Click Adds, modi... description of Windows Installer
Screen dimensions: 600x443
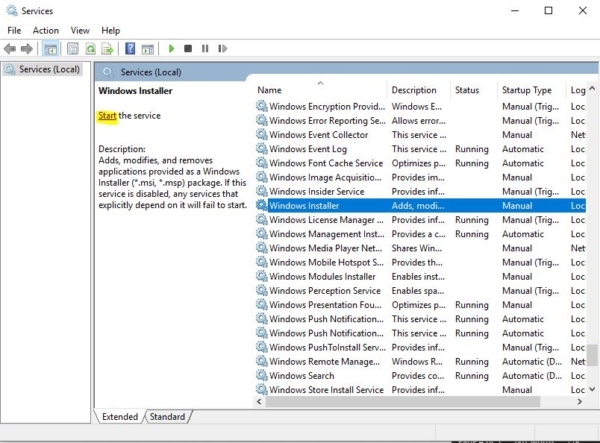[x=417, y=205]
